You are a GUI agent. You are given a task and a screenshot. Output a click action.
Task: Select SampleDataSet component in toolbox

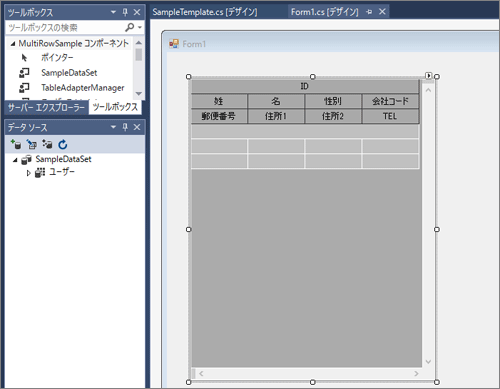(69, 73)
